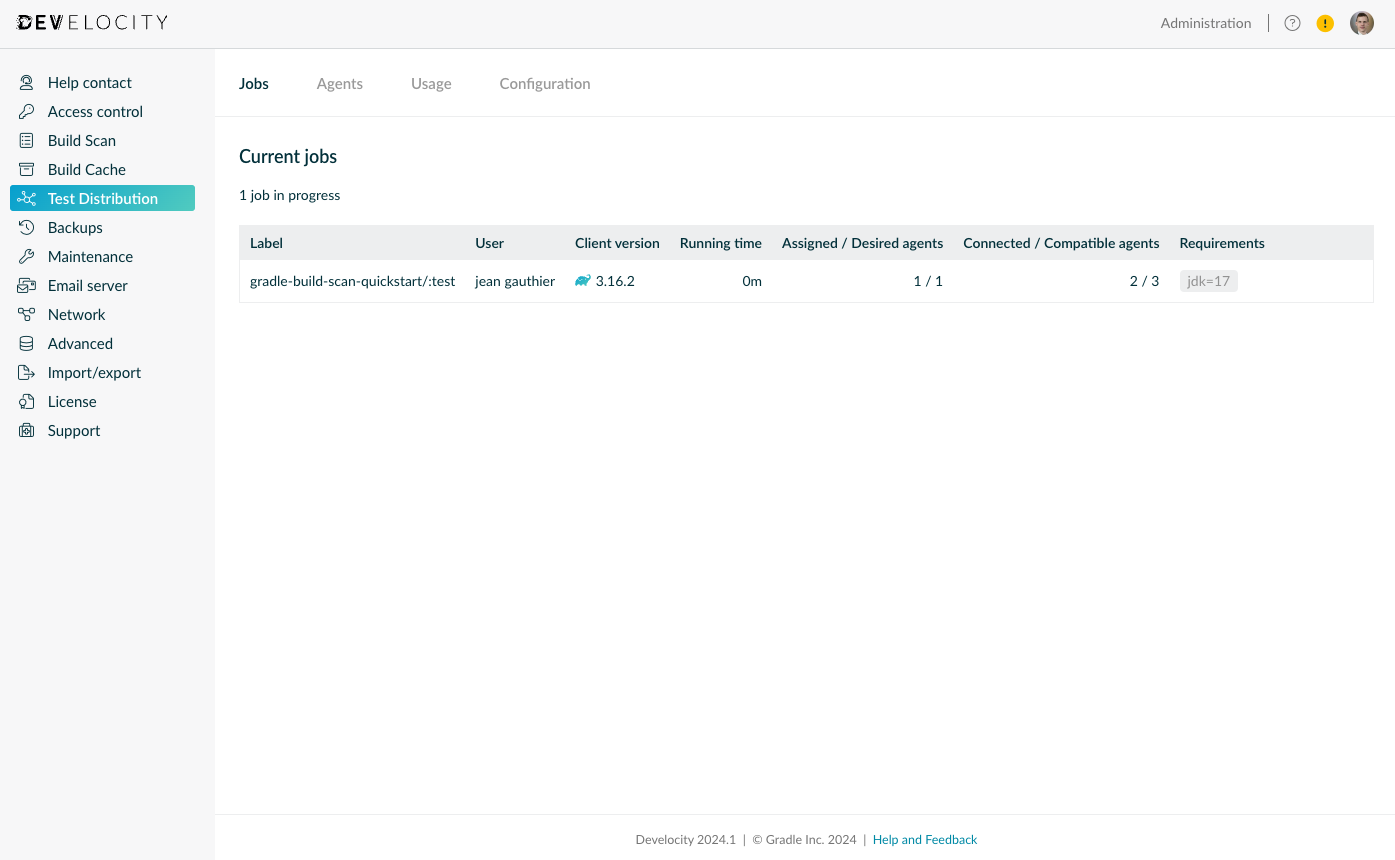Open Maintenance via its wrench icon
The image size is (1395, 860).
[x=28, y=256]
